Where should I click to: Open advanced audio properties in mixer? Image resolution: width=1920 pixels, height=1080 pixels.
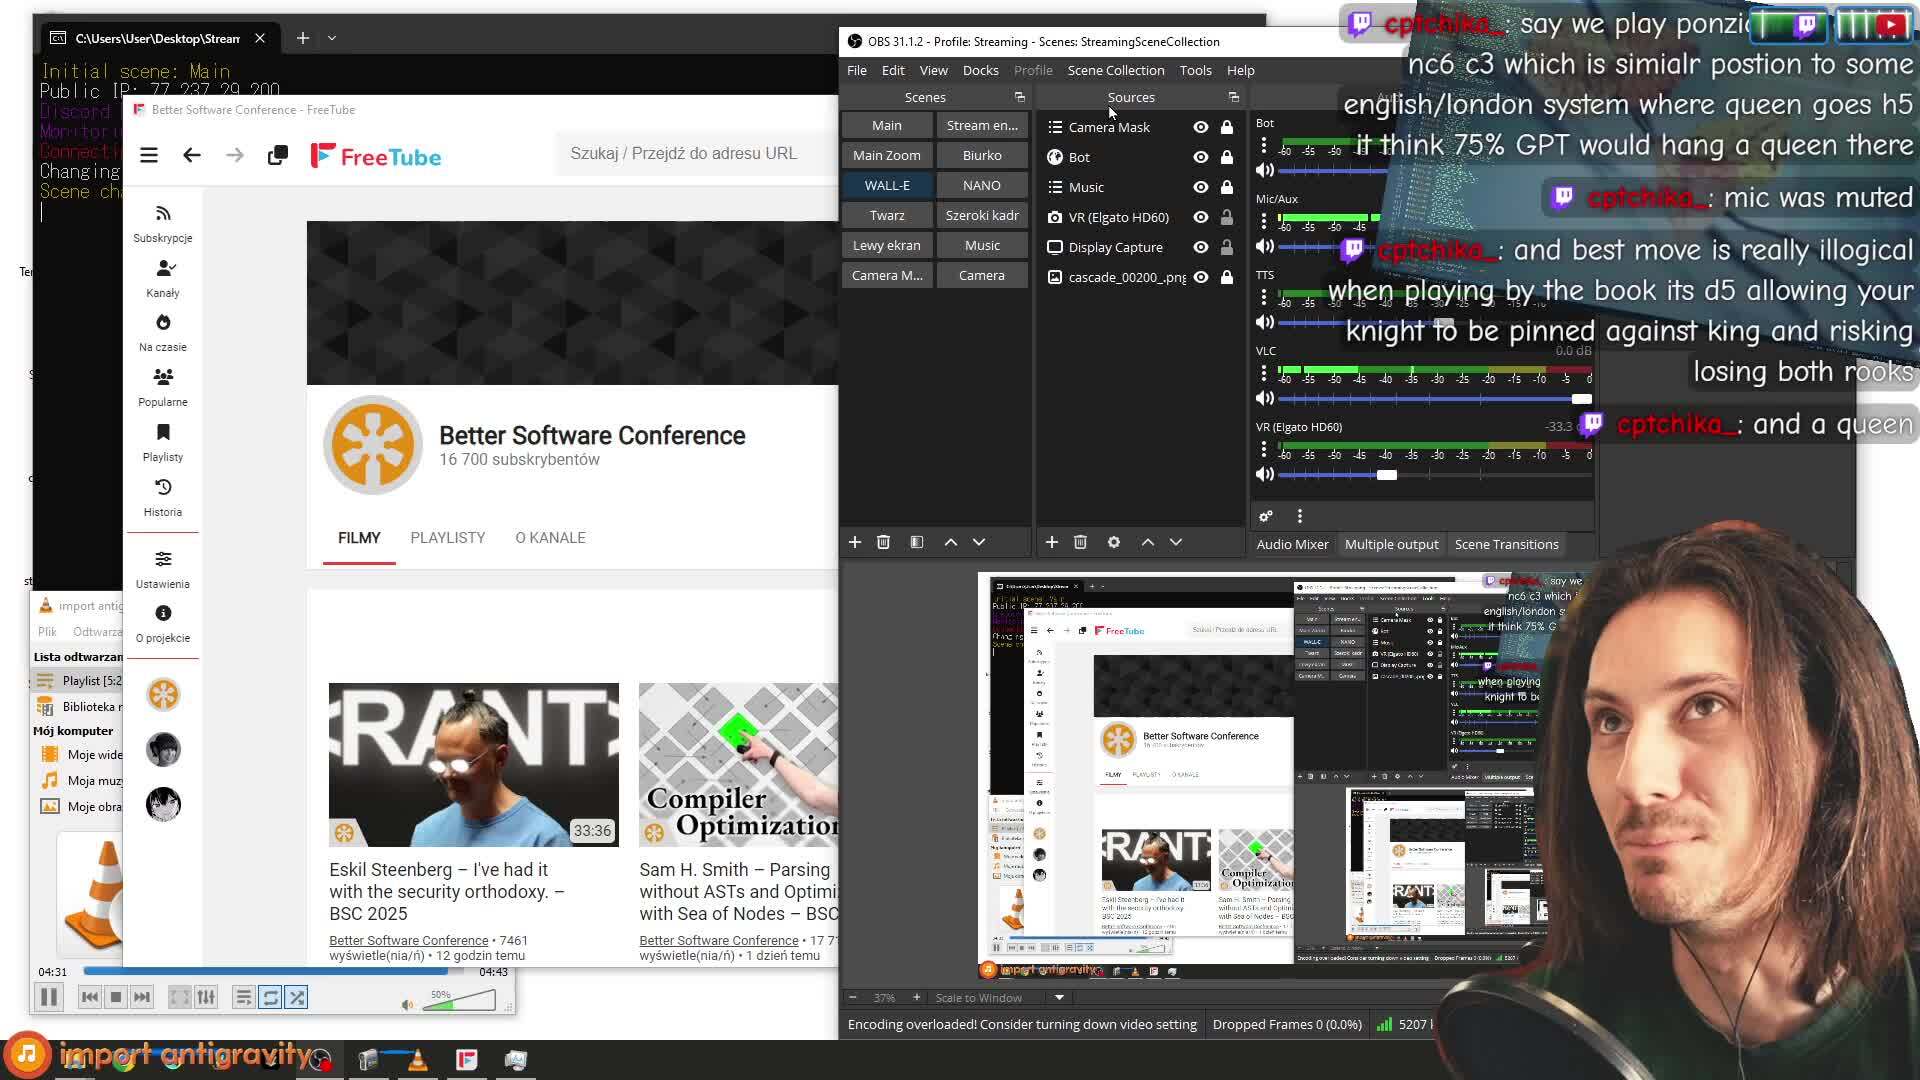[x=1266, y=516]
